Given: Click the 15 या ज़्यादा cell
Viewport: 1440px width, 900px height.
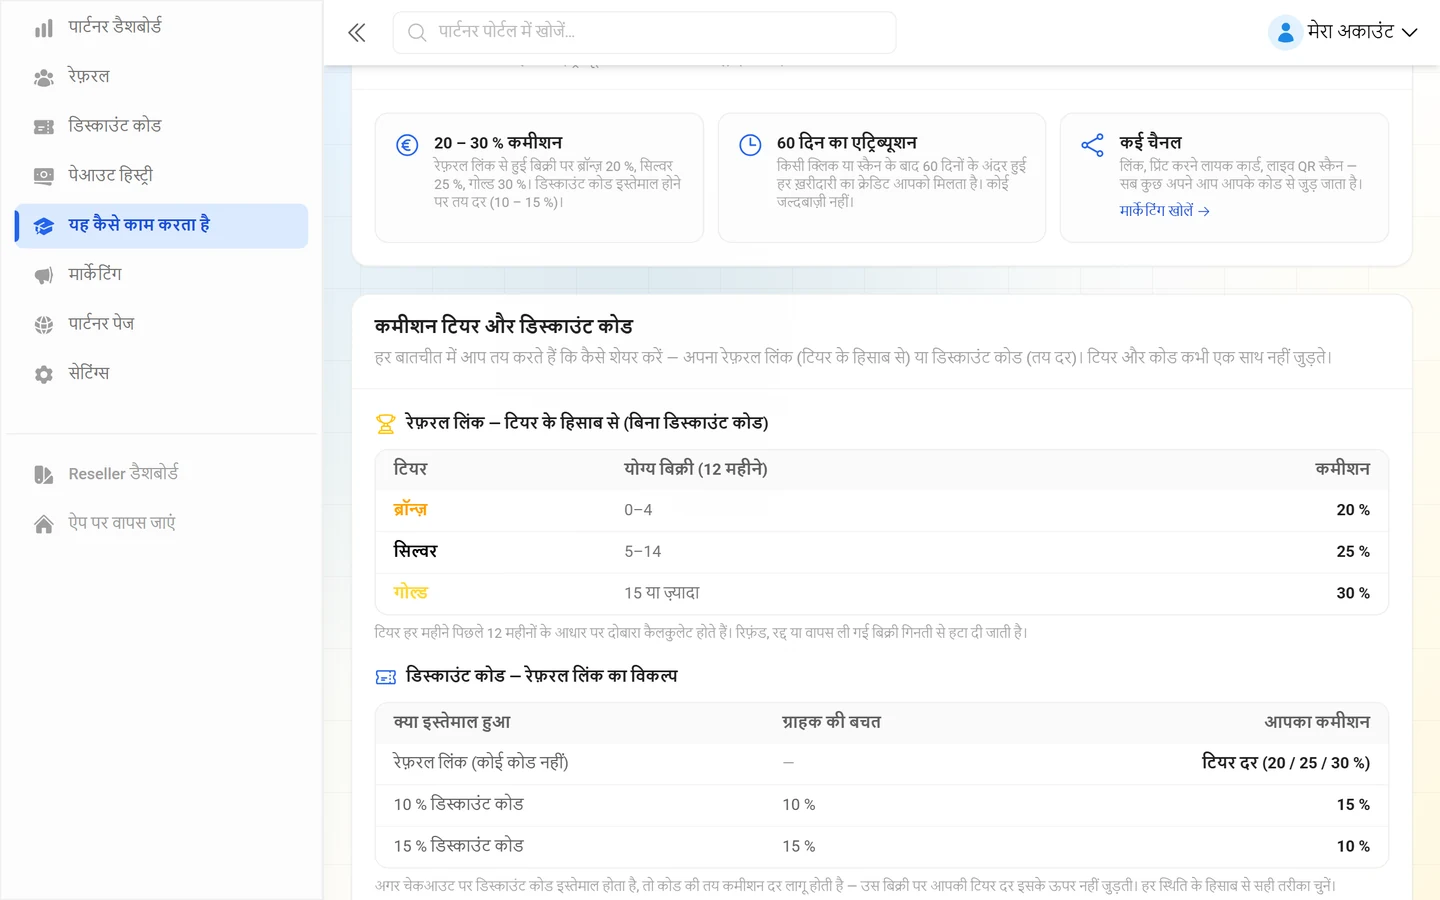Looking at the screenshot, I should pos(662,593).
